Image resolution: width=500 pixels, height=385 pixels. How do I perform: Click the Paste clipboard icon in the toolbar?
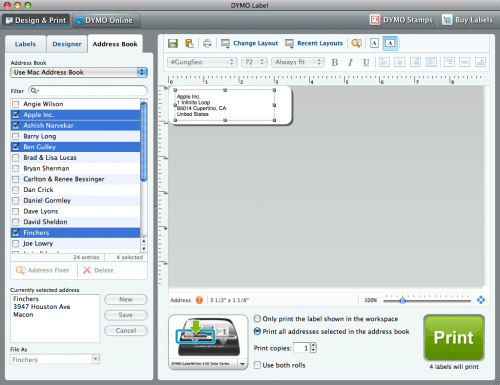(x=189, y=43)
